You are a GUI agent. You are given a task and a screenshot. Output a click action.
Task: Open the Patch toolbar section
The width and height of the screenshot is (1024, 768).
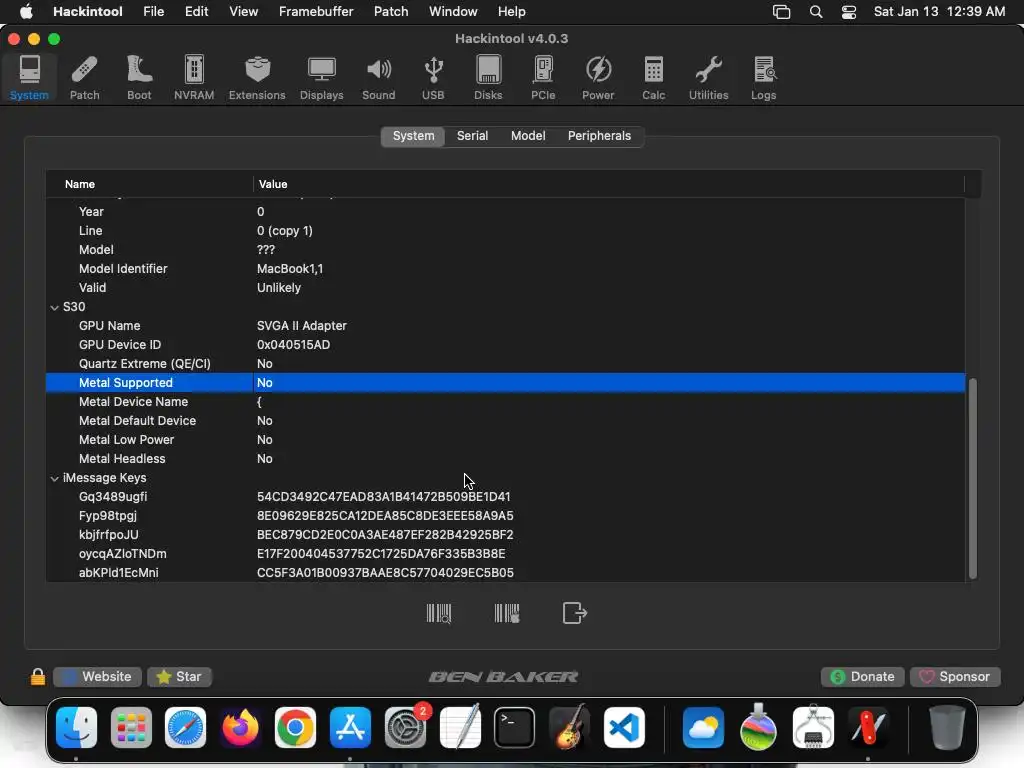pyautogui.click(x=85, y=78)
